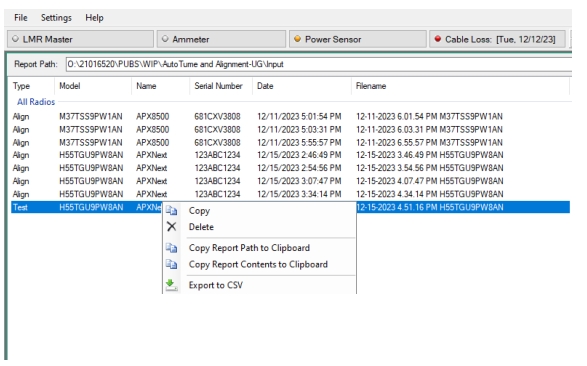Click filename 12-15-2023 4.34.14 PM H55TGU9PW8AN

[430, 194]
